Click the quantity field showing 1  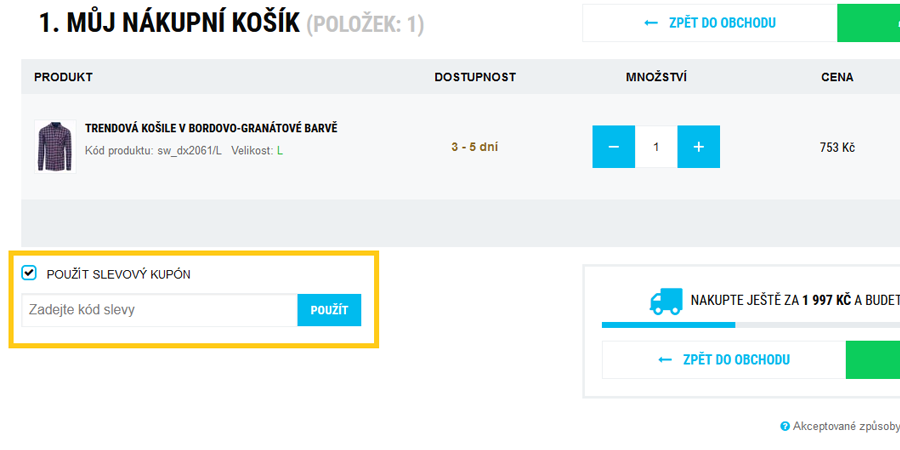pyautogui.click(x=656, y=147)
